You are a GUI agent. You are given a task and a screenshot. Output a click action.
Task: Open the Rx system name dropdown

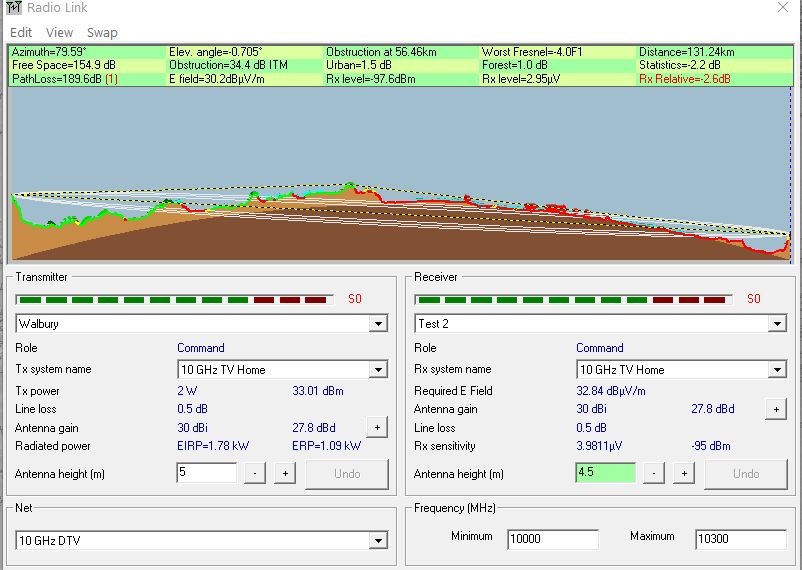click(777, 370)
